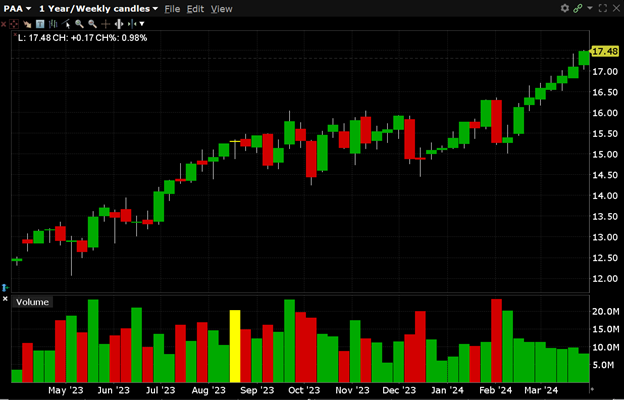
Task: Click the zoom out magnifier
Action: (x=92, y=24)
